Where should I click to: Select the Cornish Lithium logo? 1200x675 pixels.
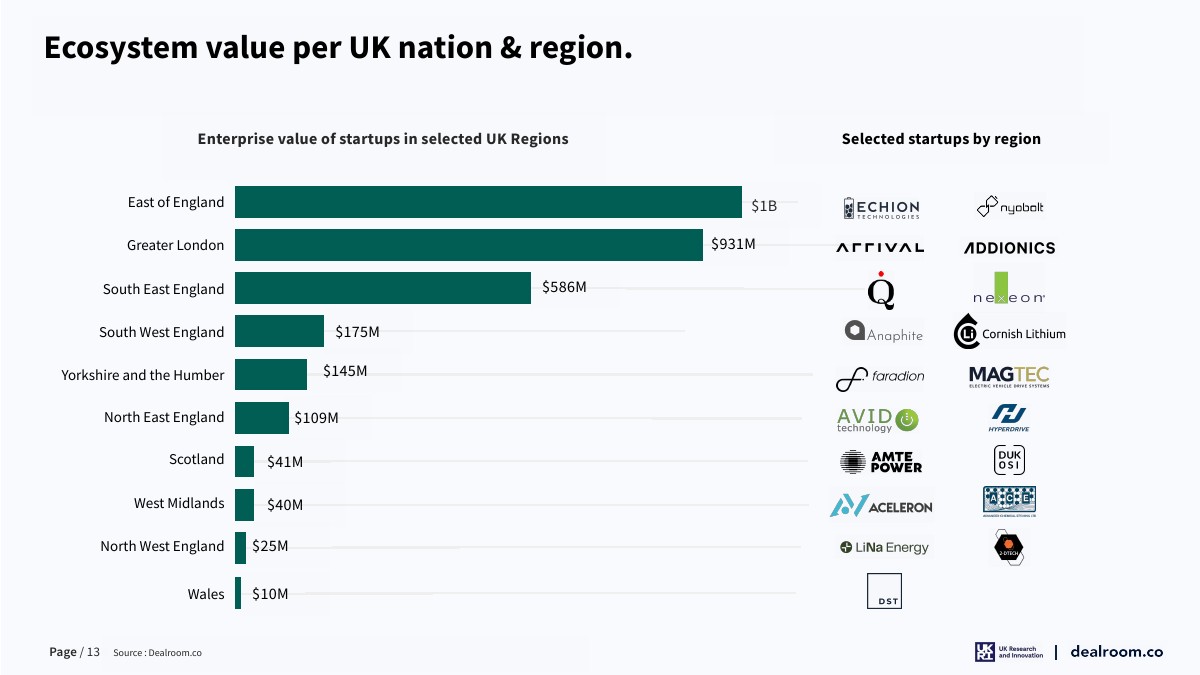(x=1010, y=333)
